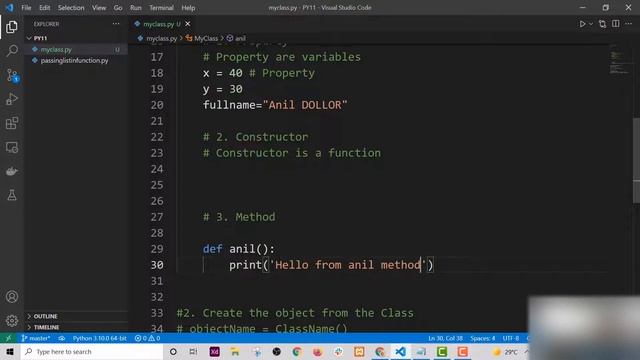Open the Selection menu
Screen dimensions: 640x360
71,8
